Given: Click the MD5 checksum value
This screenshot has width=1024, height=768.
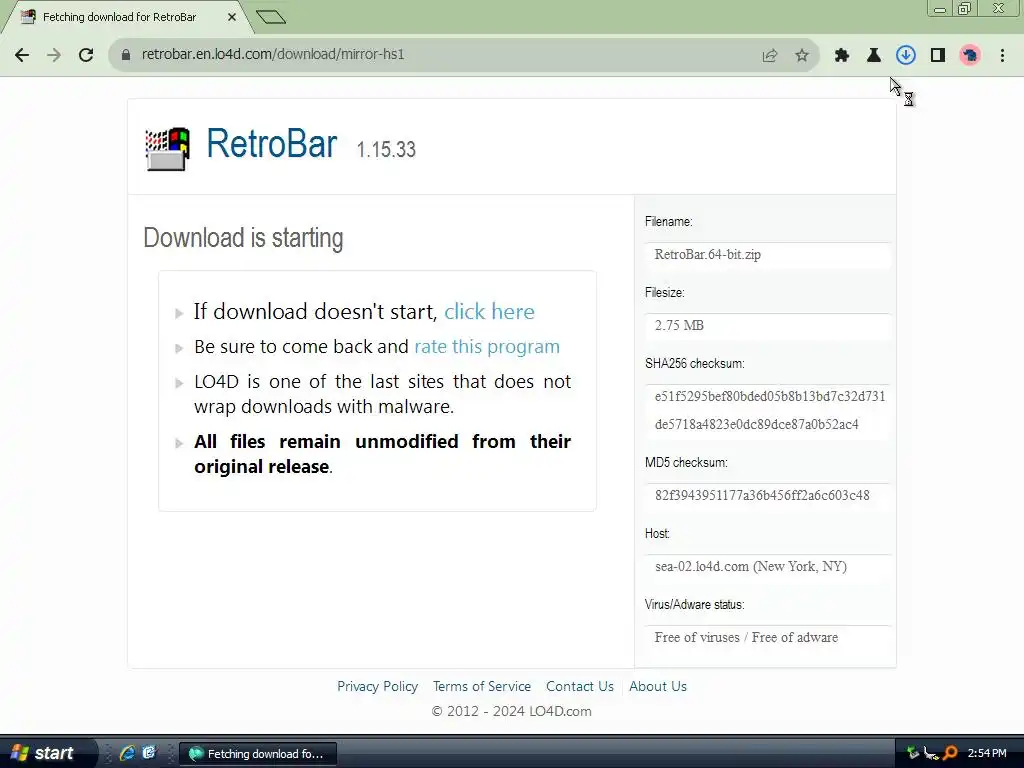Looking at the screenshot, I should 762,495.
